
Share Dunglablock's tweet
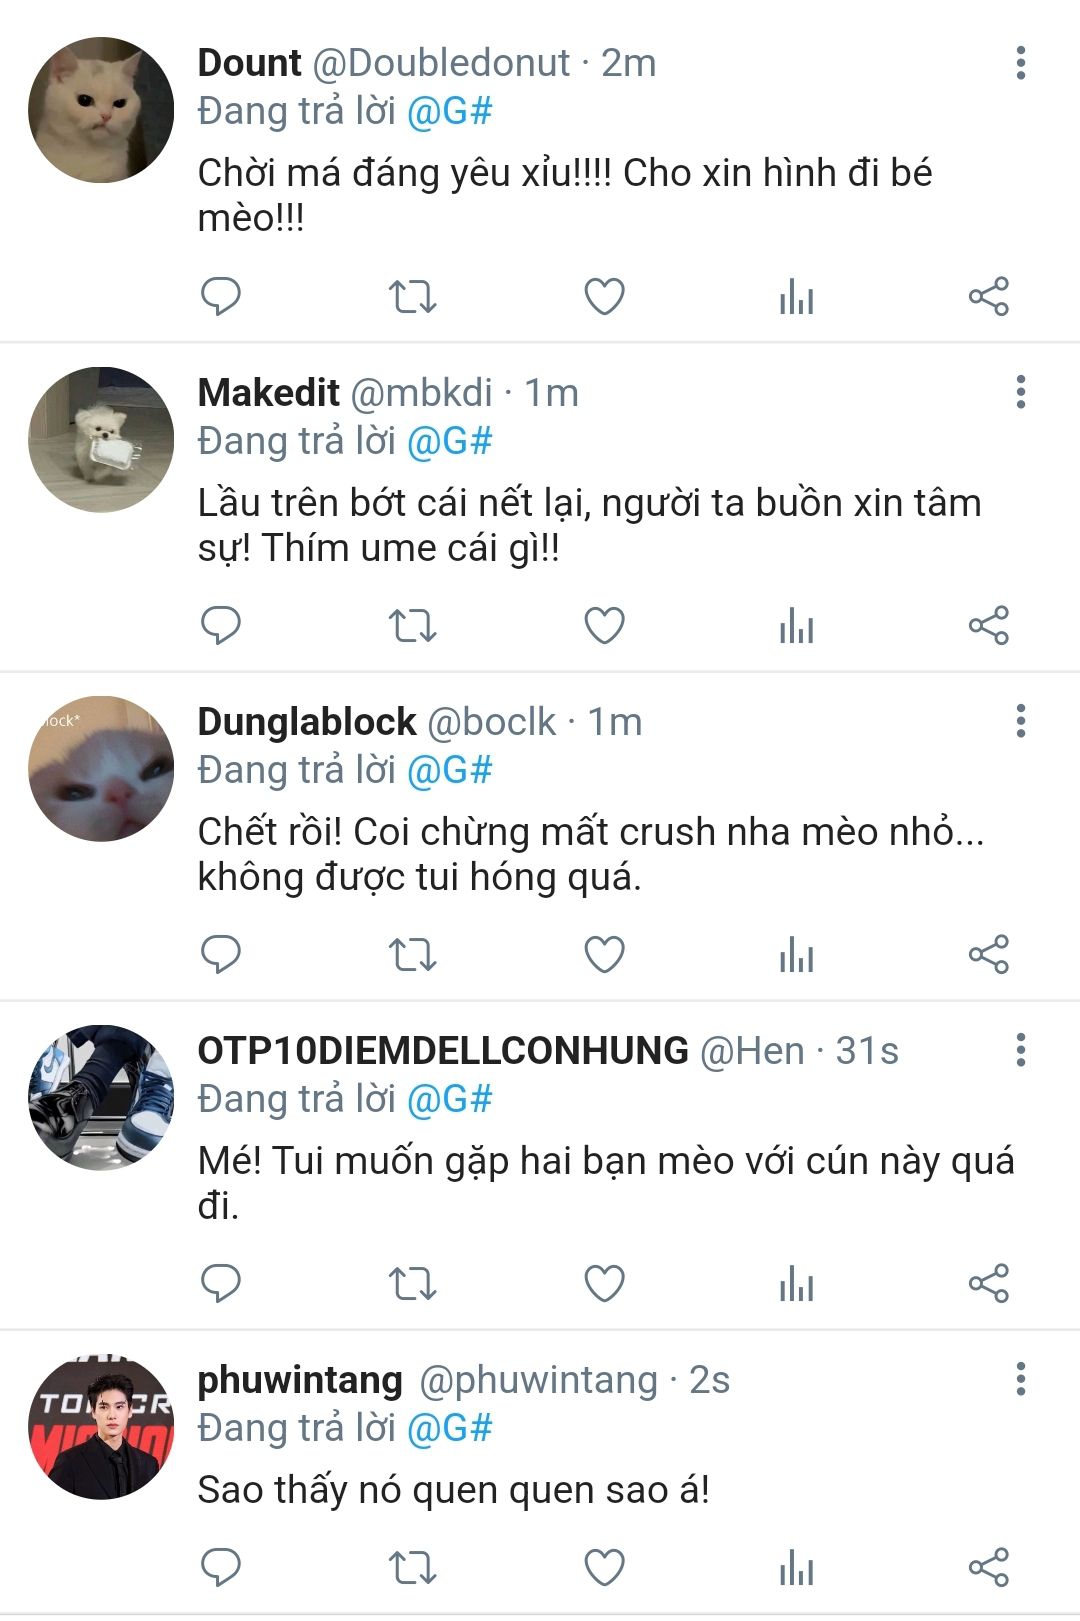(988, 955)
